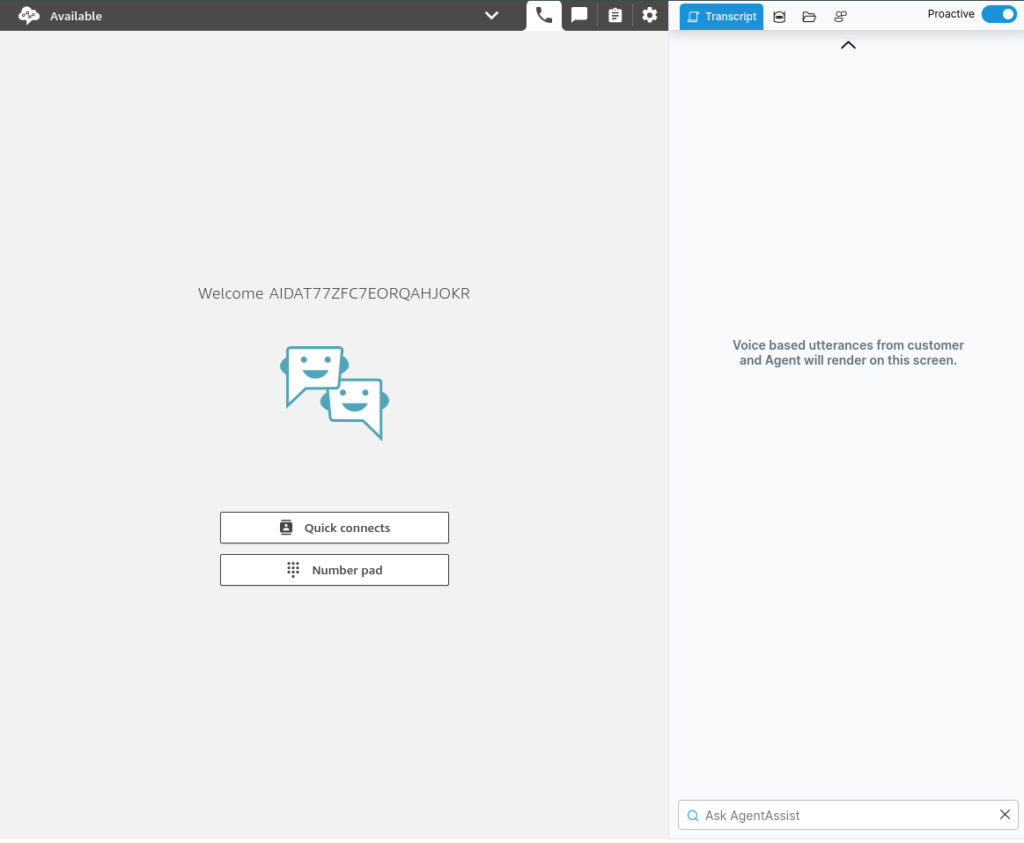The height and width of the screenshot is (843, 1024).
Task: Open the Number pad
Action: [334, 569]
